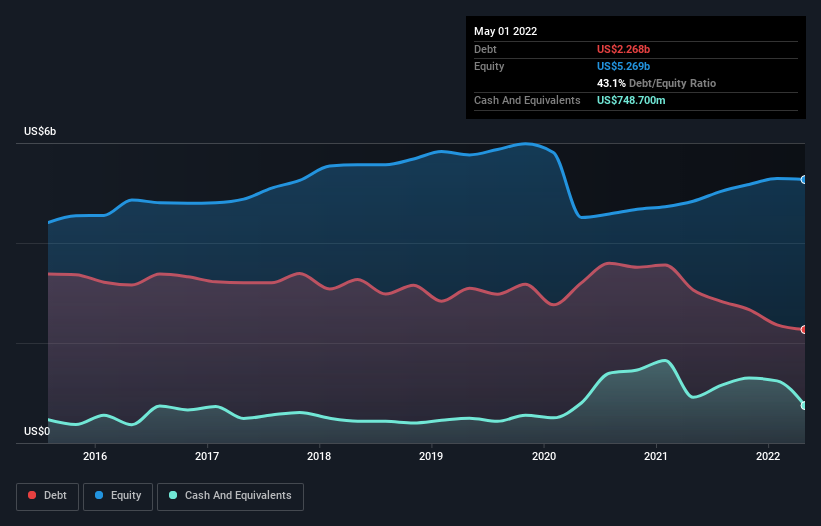Viewport: 821px width, 526px height.
Task: Click the US$6b y-axis label
Action: (40, 131)
